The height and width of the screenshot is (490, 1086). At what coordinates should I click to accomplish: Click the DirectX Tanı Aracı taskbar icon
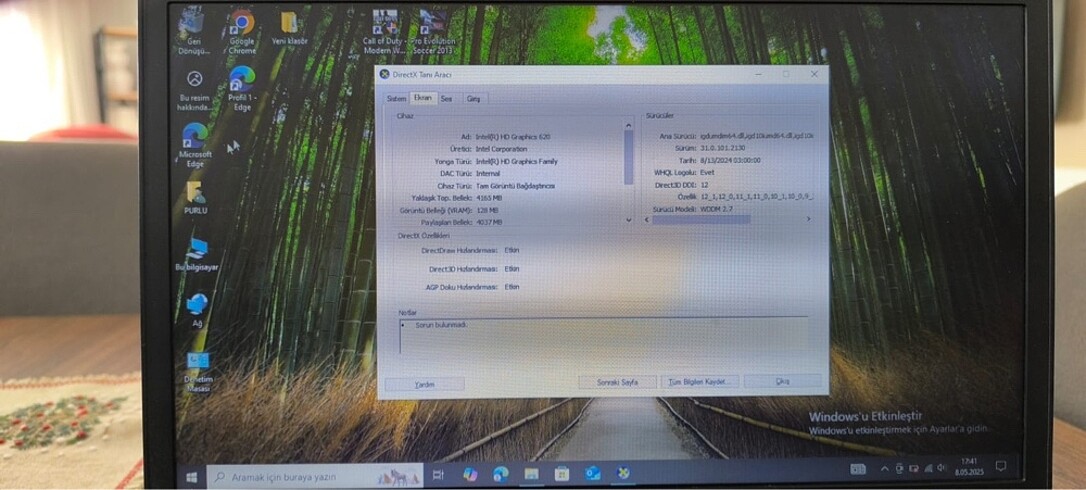[623, 473]
